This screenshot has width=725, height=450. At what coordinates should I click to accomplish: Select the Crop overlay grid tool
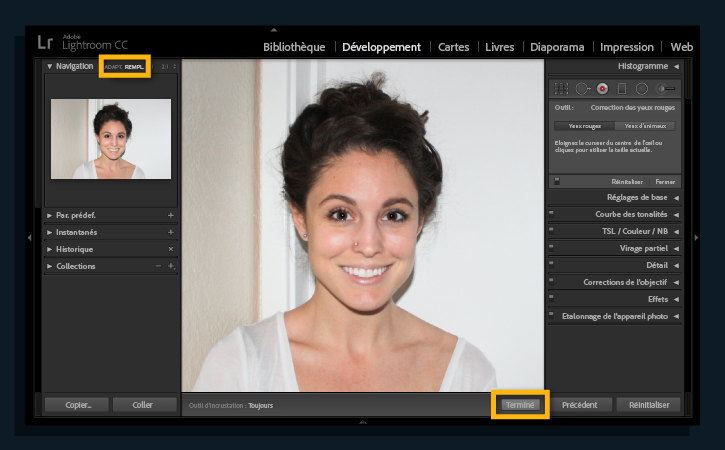pos(561,88)
